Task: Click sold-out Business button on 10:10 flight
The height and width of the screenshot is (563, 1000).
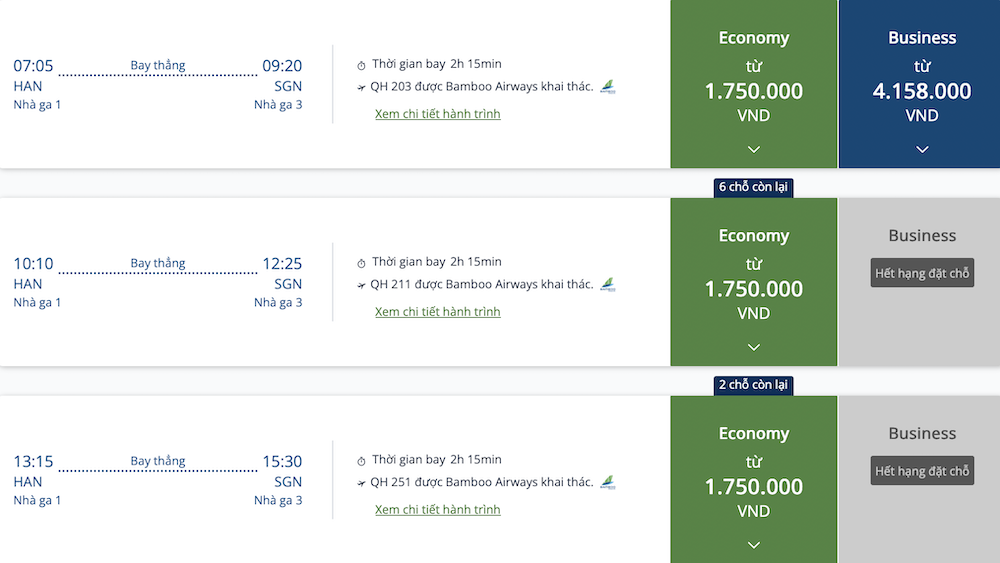Action: (922, 273)
